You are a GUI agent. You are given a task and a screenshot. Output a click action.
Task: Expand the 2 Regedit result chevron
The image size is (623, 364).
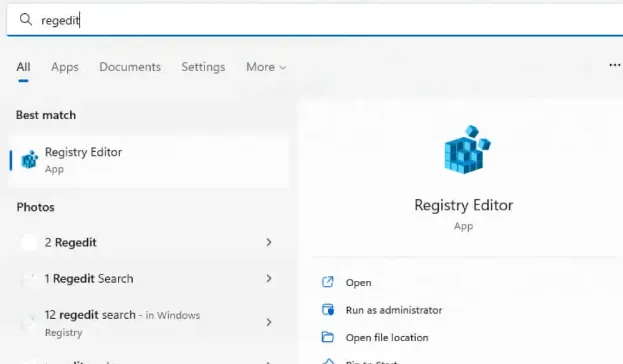(x=269, y=242)
